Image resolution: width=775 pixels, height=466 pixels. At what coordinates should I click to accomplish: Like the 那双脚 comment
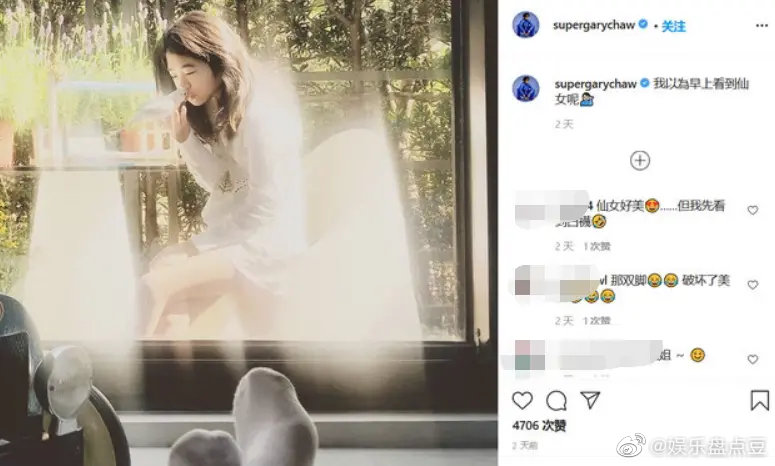point(752,285)
